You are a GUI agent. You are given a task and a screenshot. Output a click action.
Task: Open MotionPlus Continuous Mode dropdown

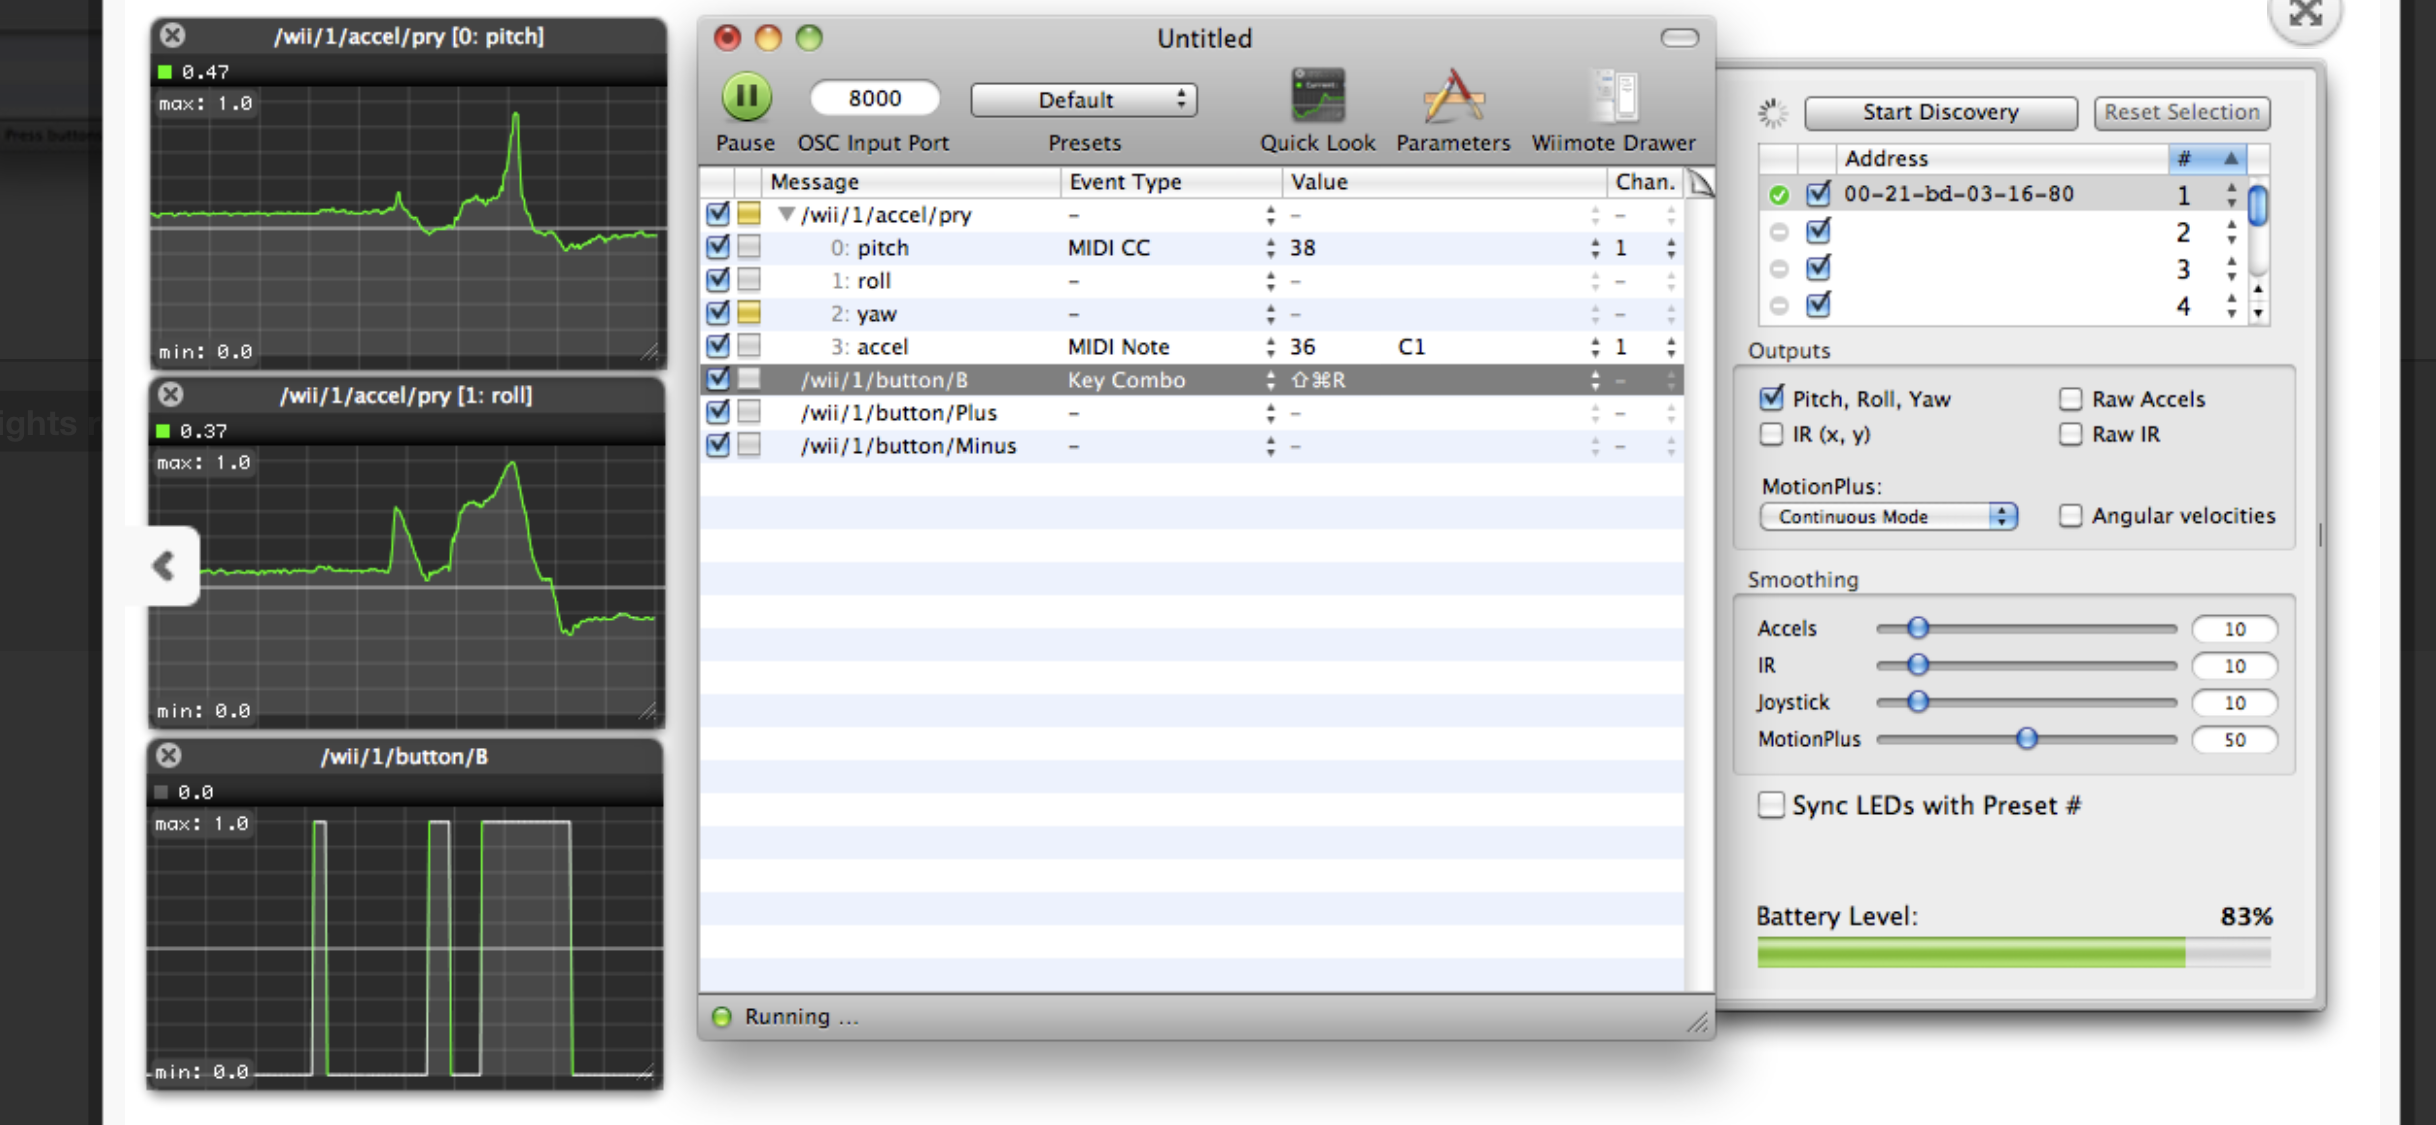pos(1888,517)
